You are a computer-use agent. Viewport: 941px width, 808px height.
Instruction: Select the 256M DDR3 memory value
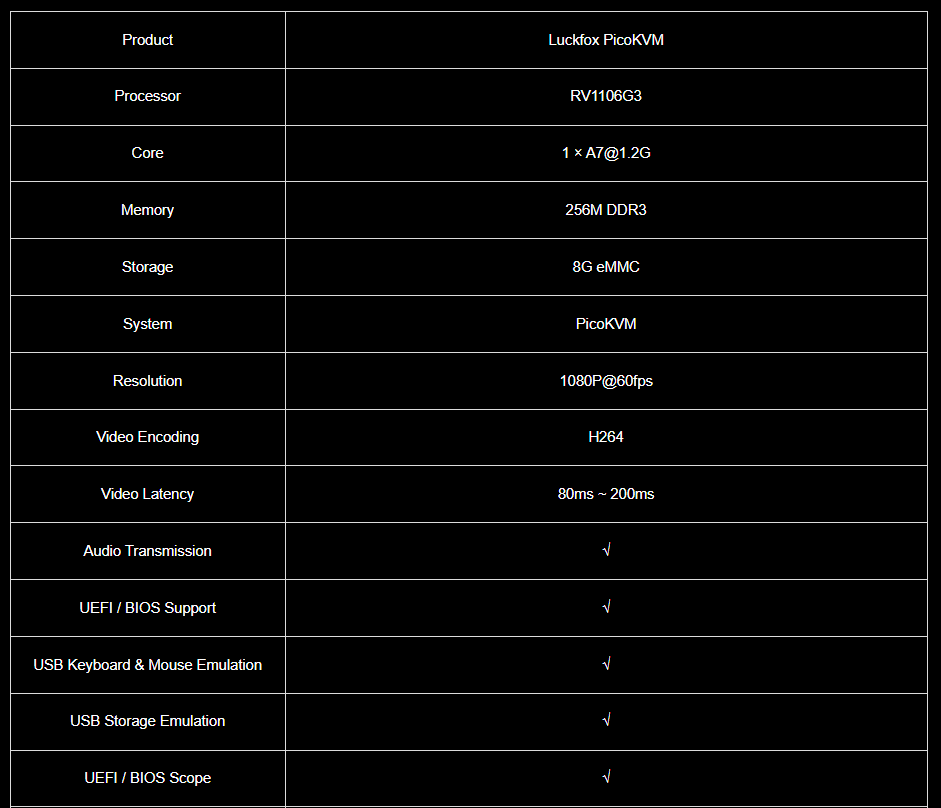[606, 210]
